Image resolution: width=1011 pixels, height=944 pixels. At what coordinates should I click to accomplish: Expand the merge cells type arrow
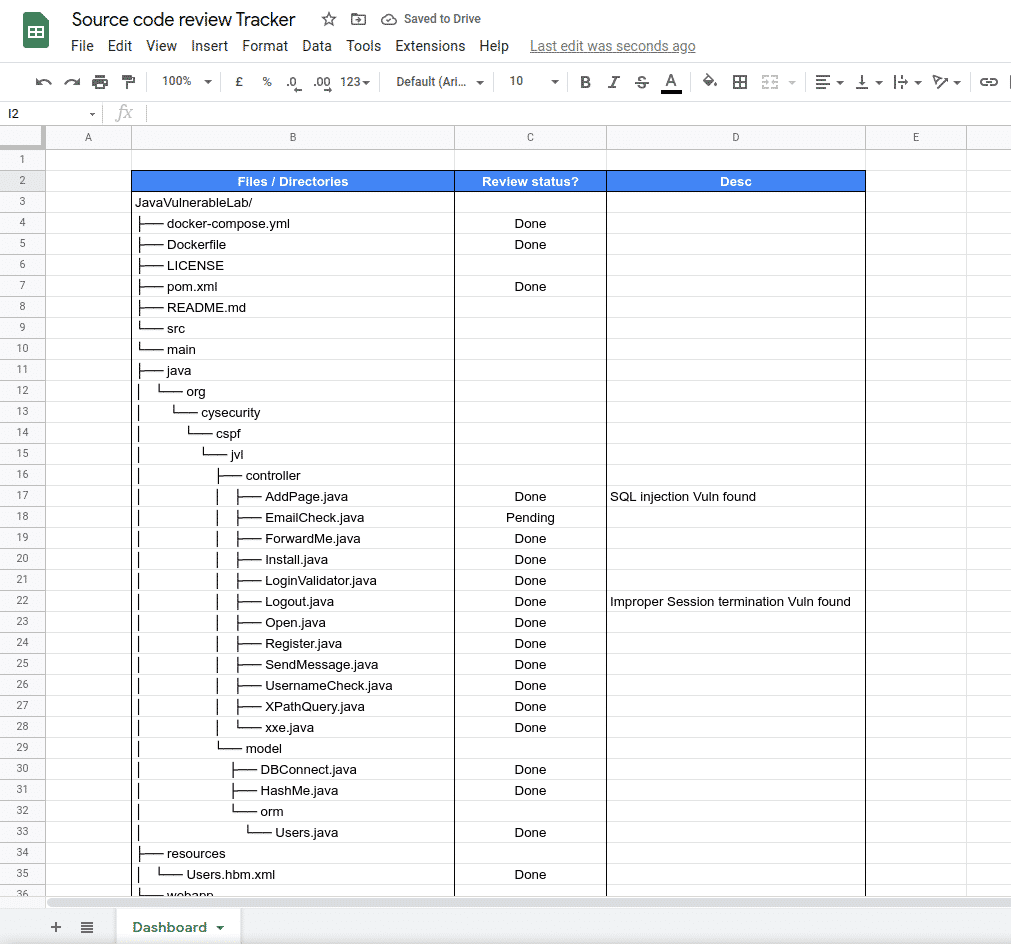(792, 83)
